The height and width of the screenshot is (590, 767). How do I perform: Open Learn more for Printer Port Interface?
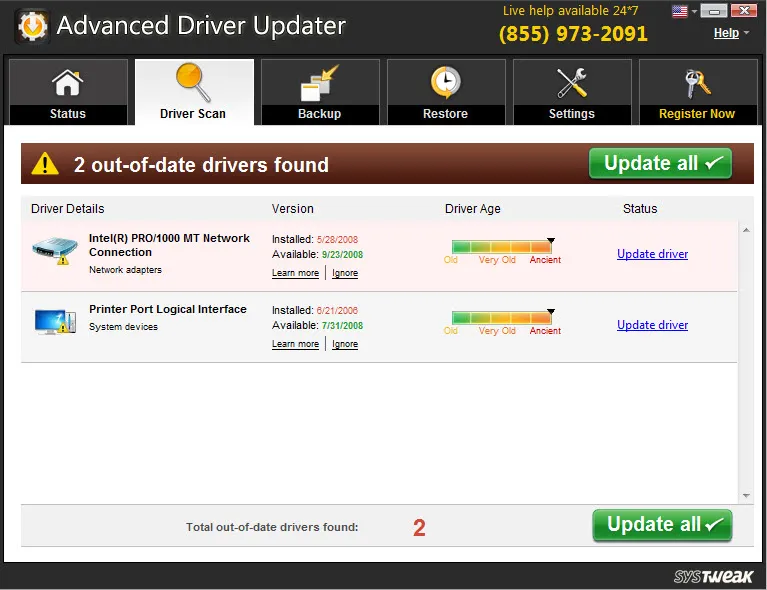pyautogui.click(x=295, y=344)
